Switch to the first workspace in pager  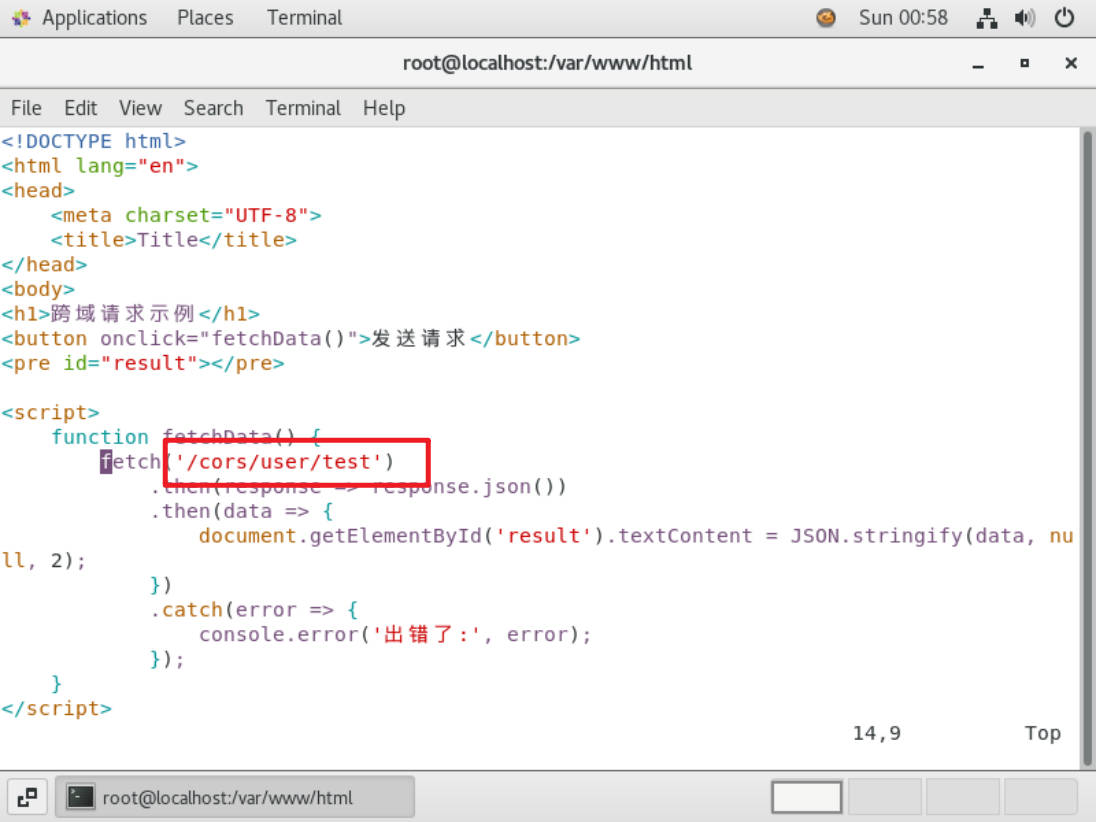click(807, 797)
